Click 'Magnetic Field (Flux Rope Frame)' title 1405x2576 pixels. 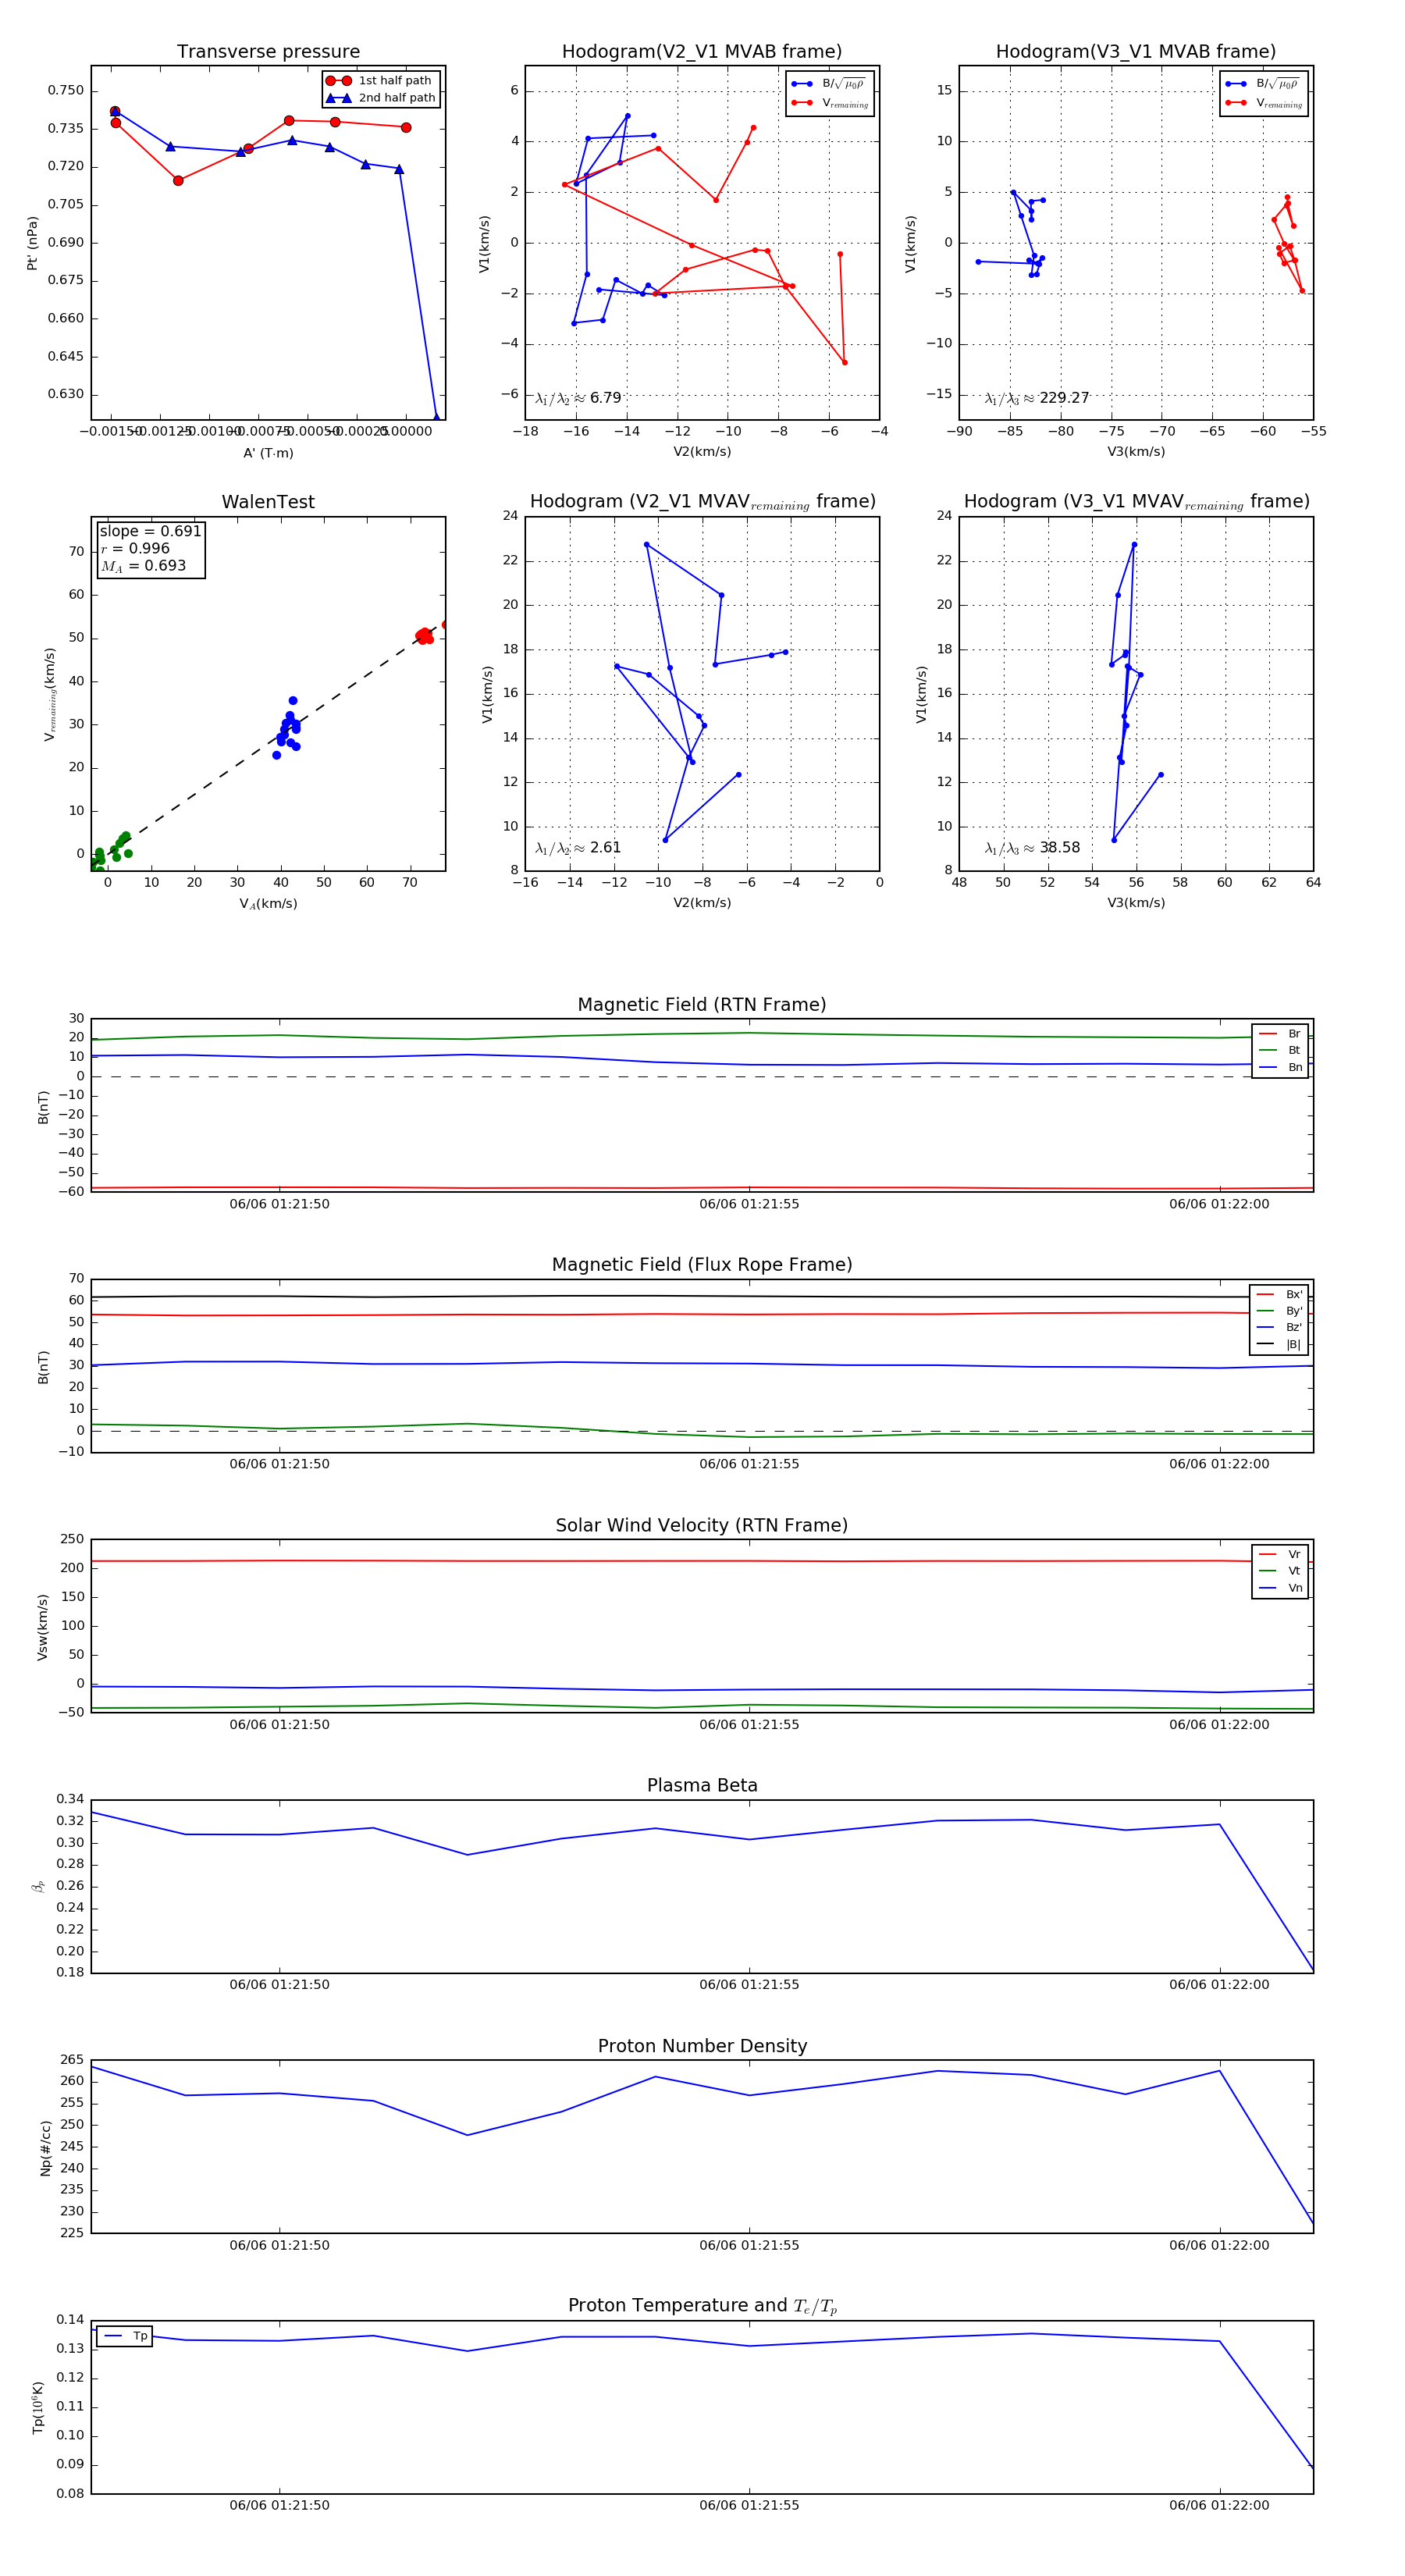point(702,1265)
